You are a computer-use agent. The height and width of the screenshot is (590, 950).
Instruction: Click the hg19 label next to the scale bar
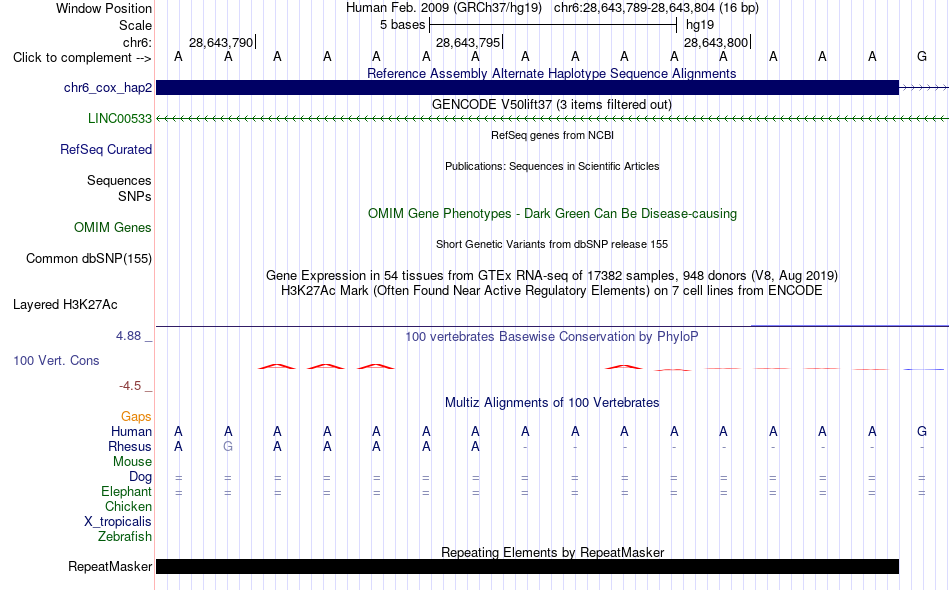point(700,25)
